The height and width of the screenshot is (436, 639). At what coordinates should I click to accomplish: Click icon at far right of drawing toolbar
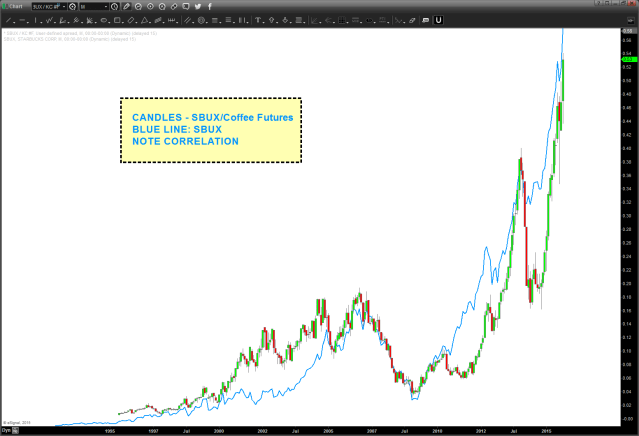[x=630, y=20]
